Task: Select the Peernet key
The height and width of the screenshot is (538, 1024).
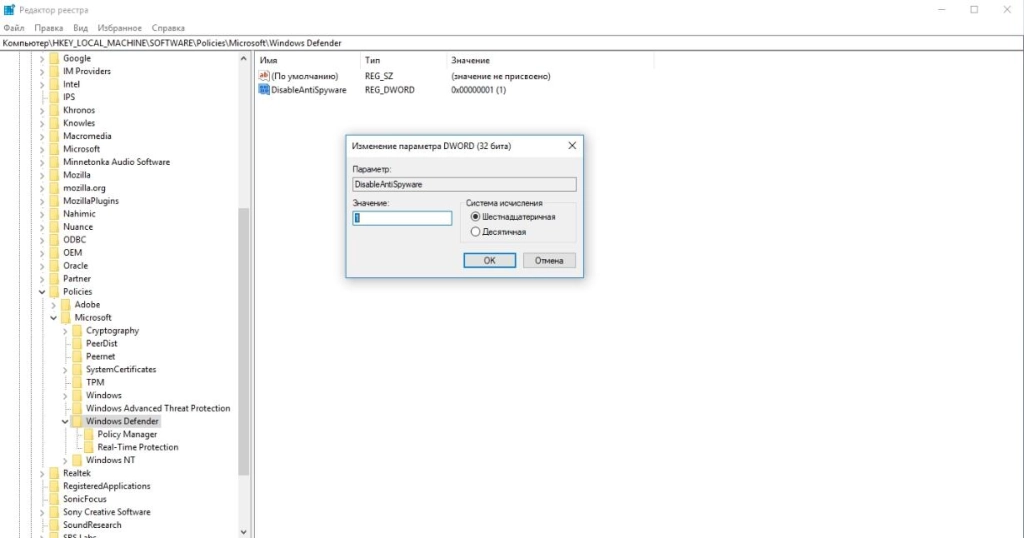Action: tap(101, 356)
